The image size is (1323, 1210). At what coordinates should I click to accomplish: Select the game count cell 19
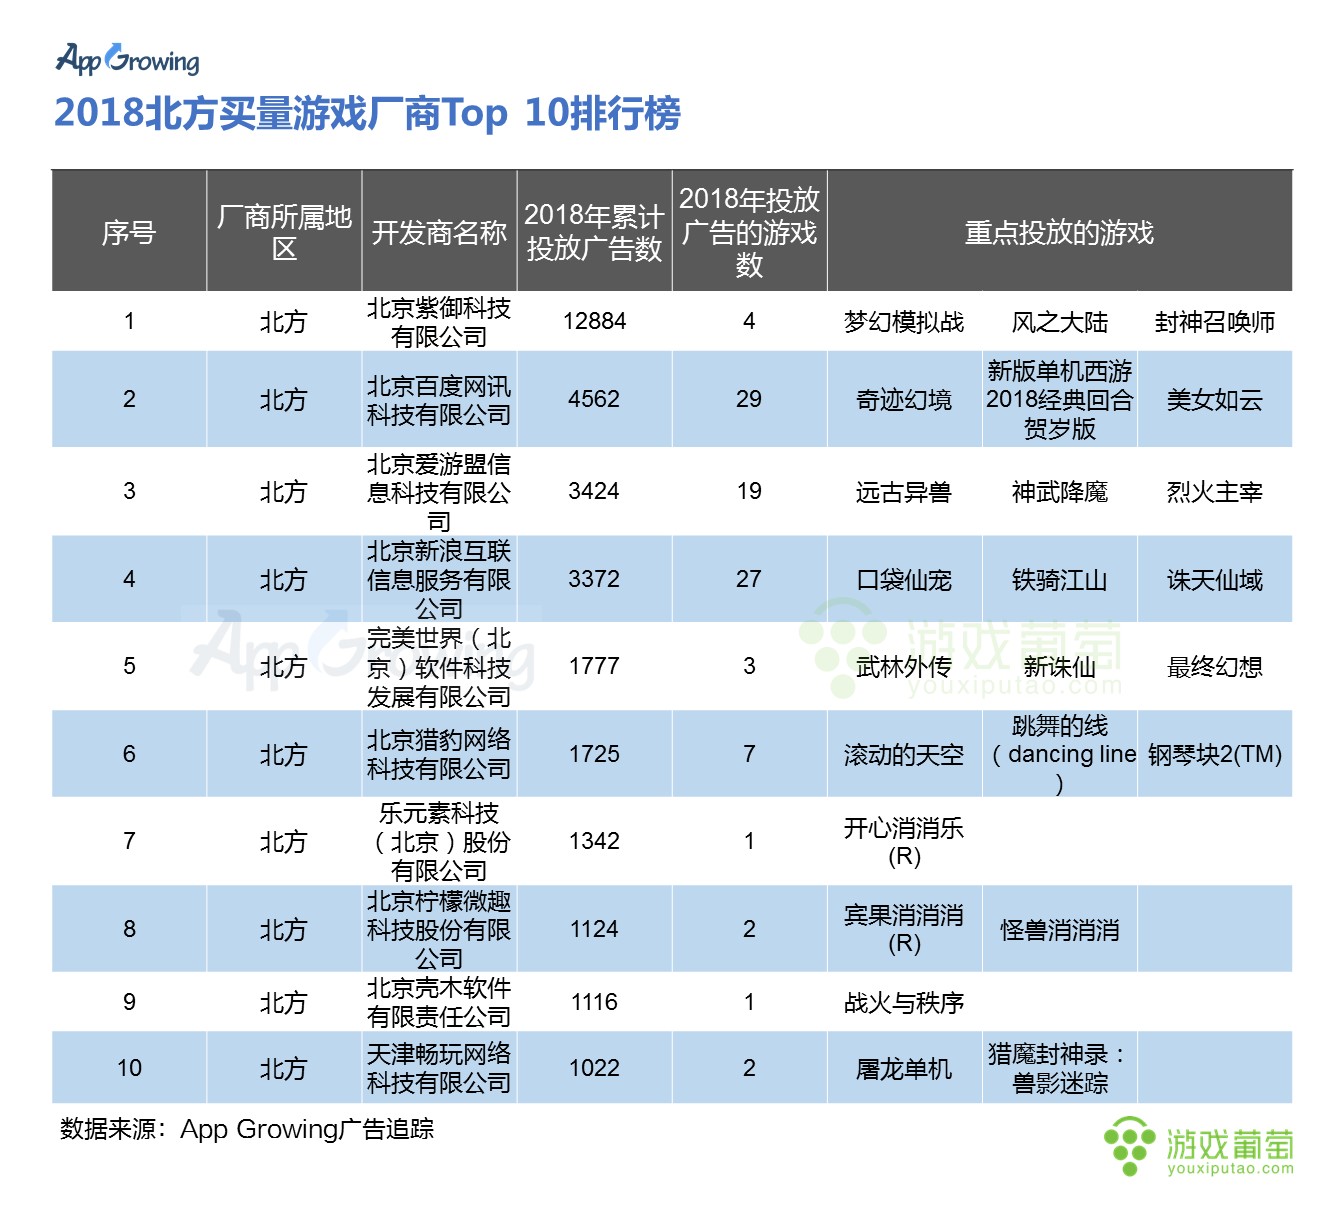pyautogui.click(x=749, y=492)
